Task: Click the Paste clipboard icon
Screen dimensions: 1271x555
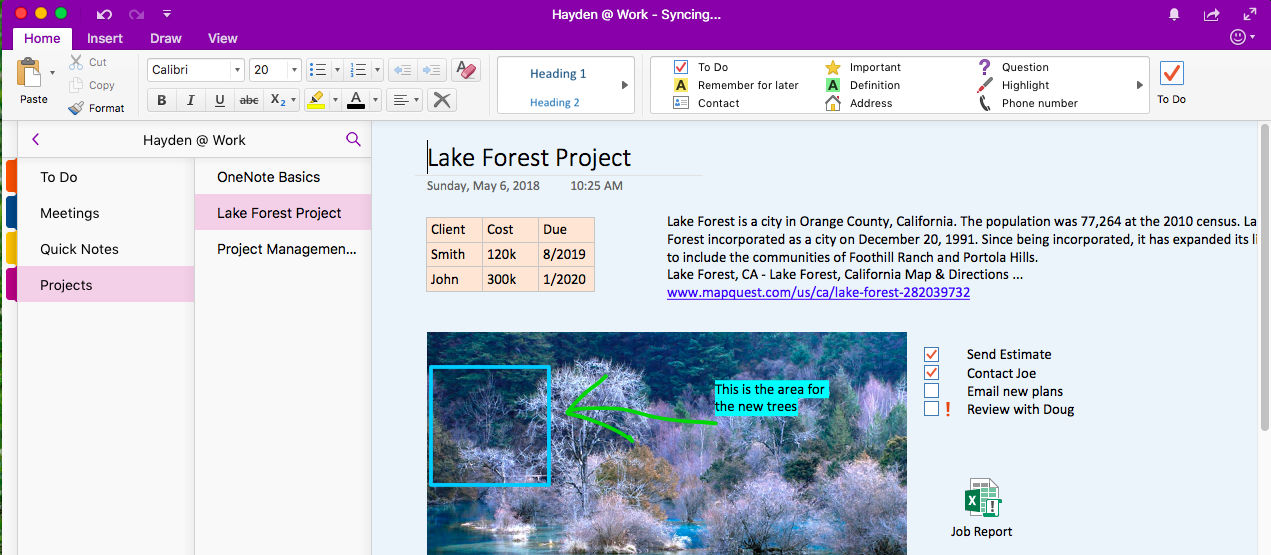Action: (29, 73)
